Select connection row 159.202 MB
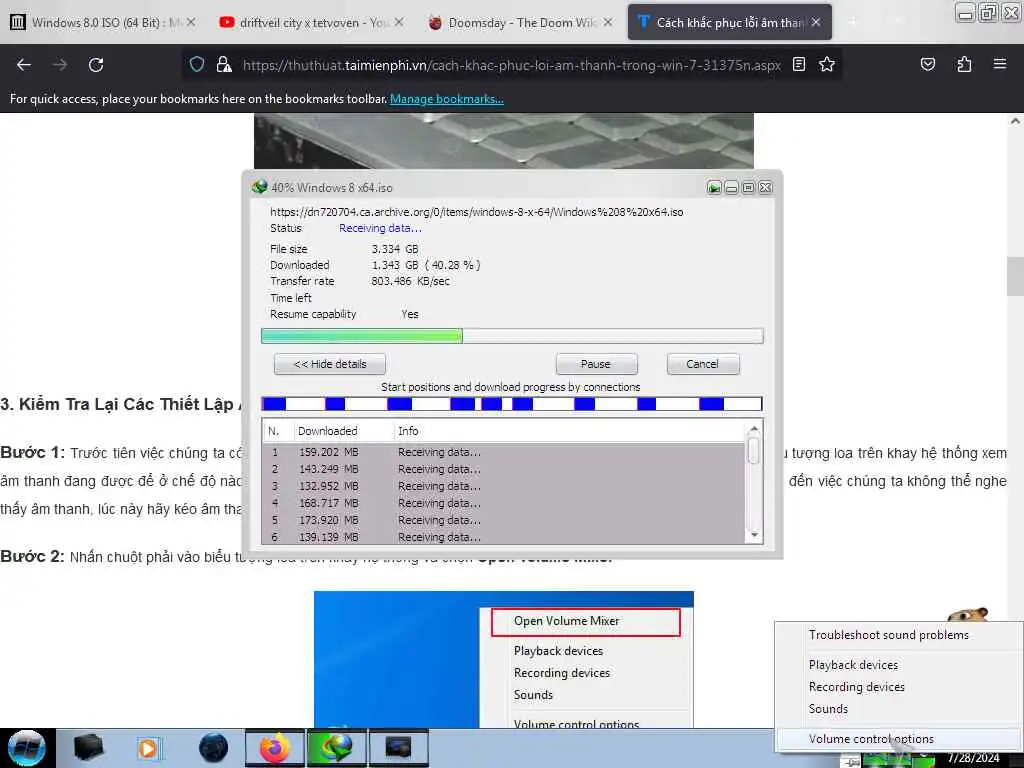 pyautogui.click(x=503, y=453)
